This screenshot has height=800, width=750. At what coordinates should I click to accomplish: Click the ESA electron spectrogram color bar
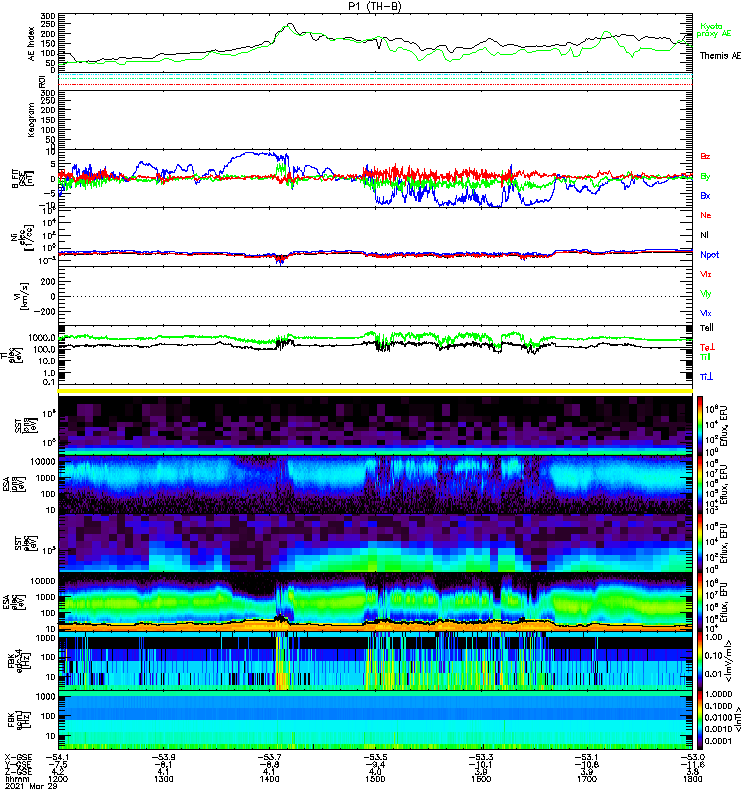point(700,603)
